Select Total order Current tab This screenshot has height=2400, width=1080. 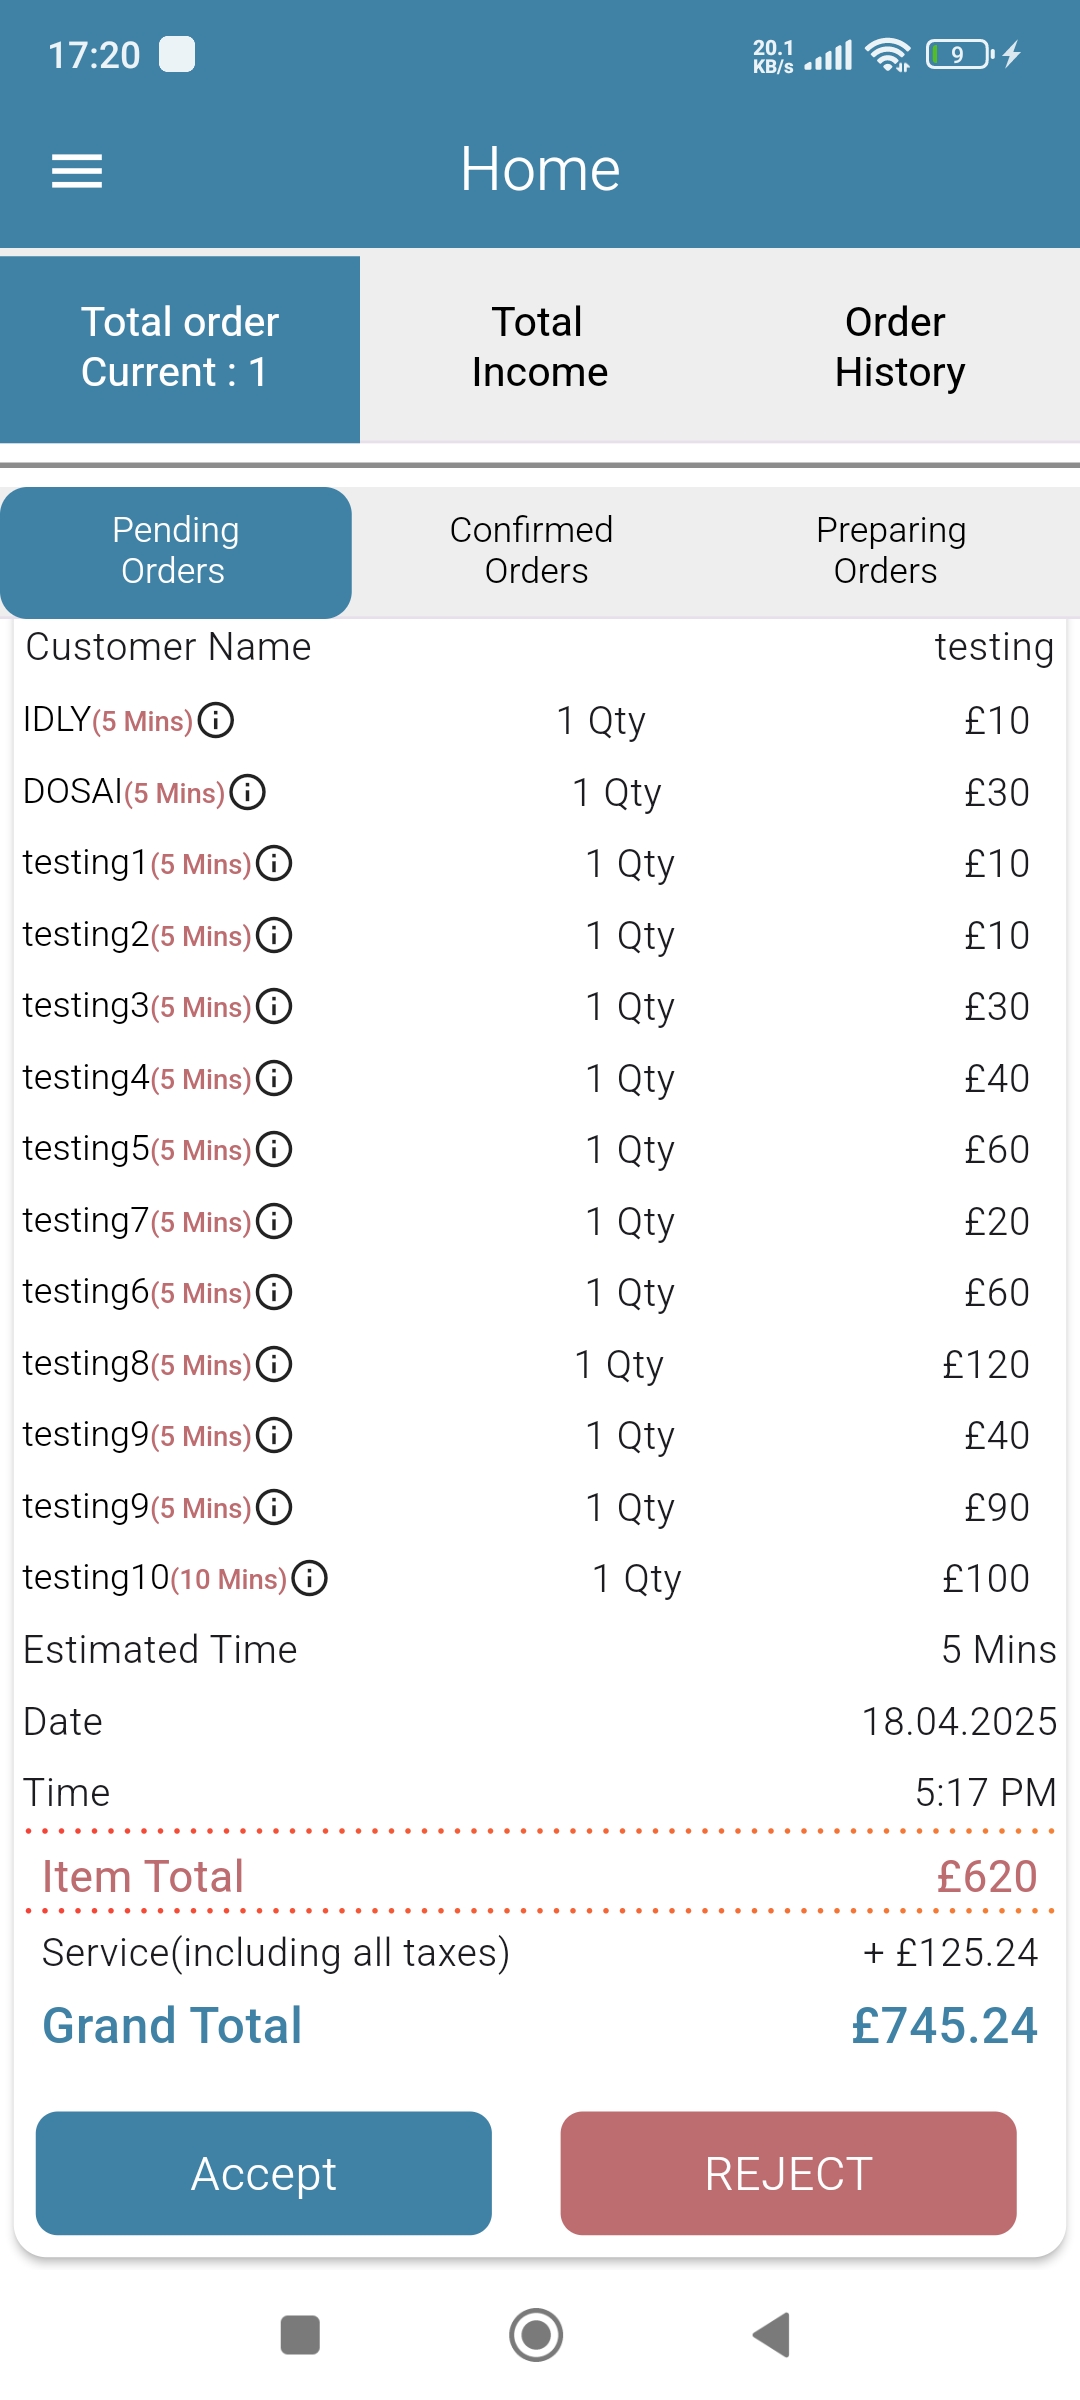point(180,348)
